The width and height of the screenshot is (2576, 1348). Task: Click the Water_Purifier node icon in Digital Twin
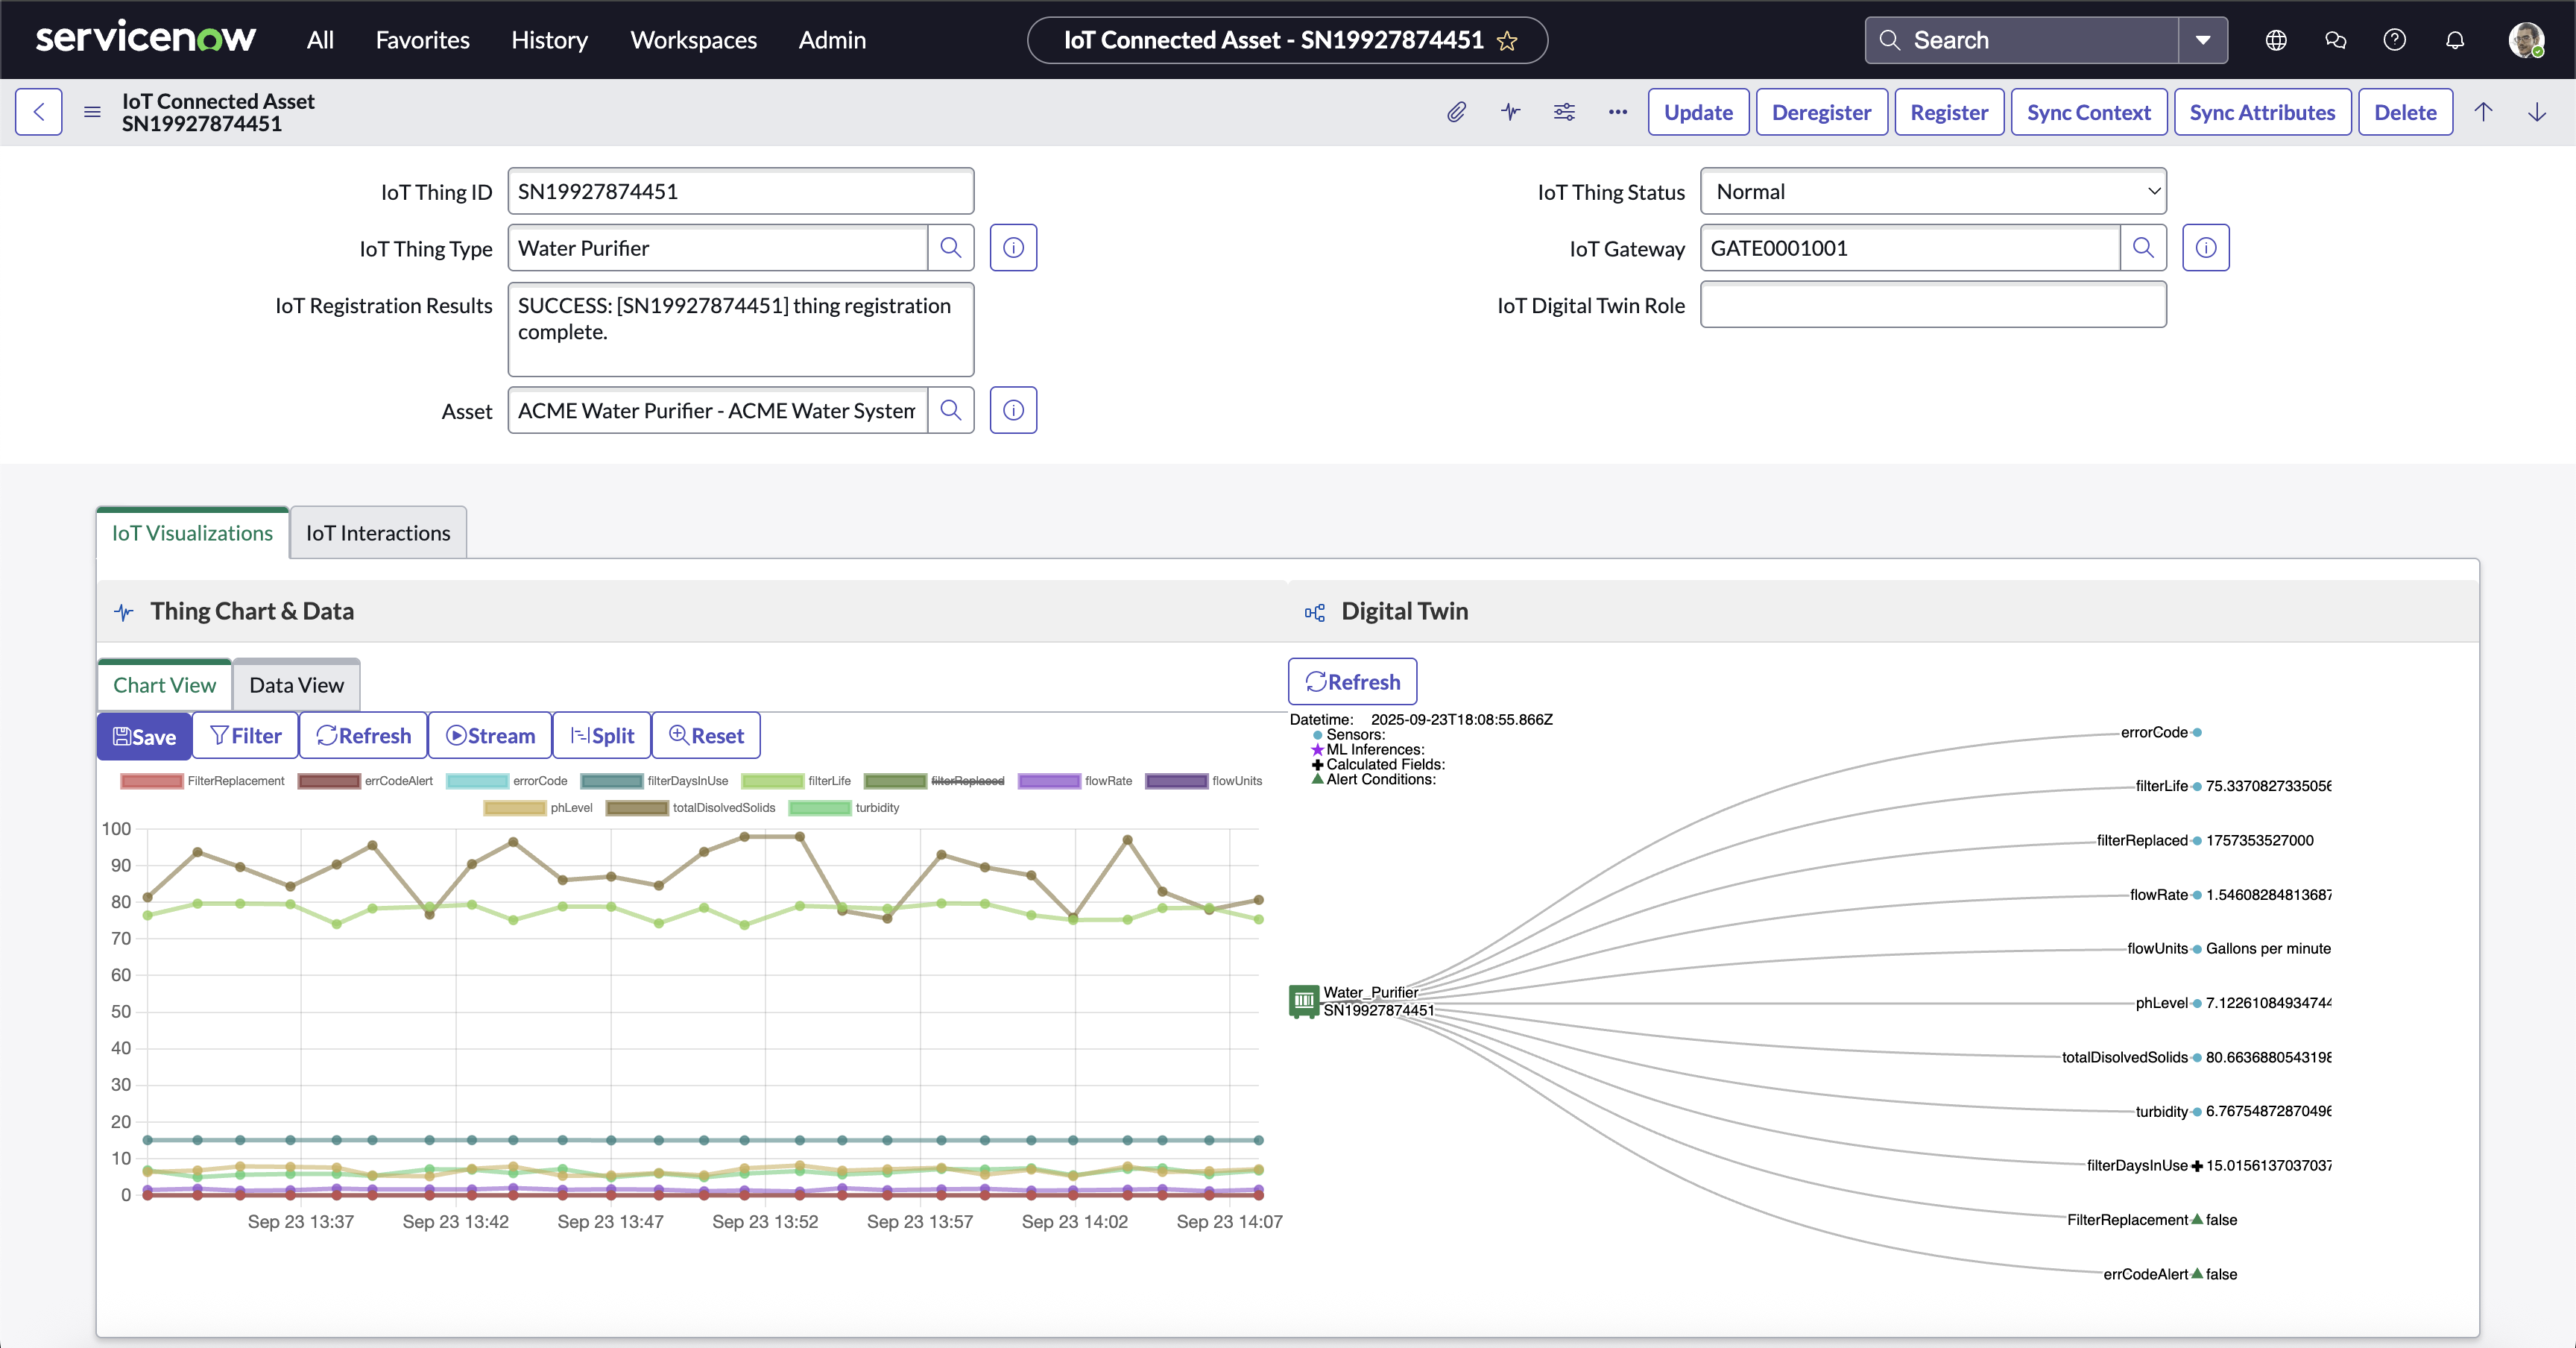[x=1304, y=1001]
